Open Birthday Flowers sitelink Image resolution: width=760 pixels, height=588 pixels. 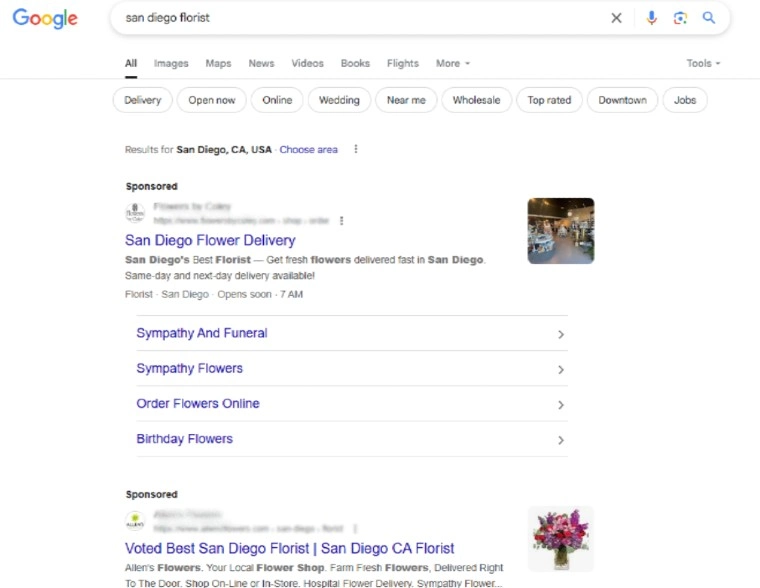tap(185, 439)
